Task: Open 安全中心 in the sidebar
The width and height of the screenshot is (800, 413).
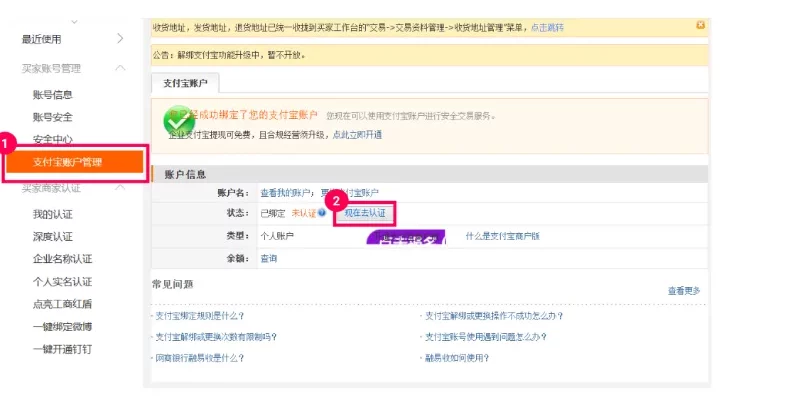Action: (53, 139)
